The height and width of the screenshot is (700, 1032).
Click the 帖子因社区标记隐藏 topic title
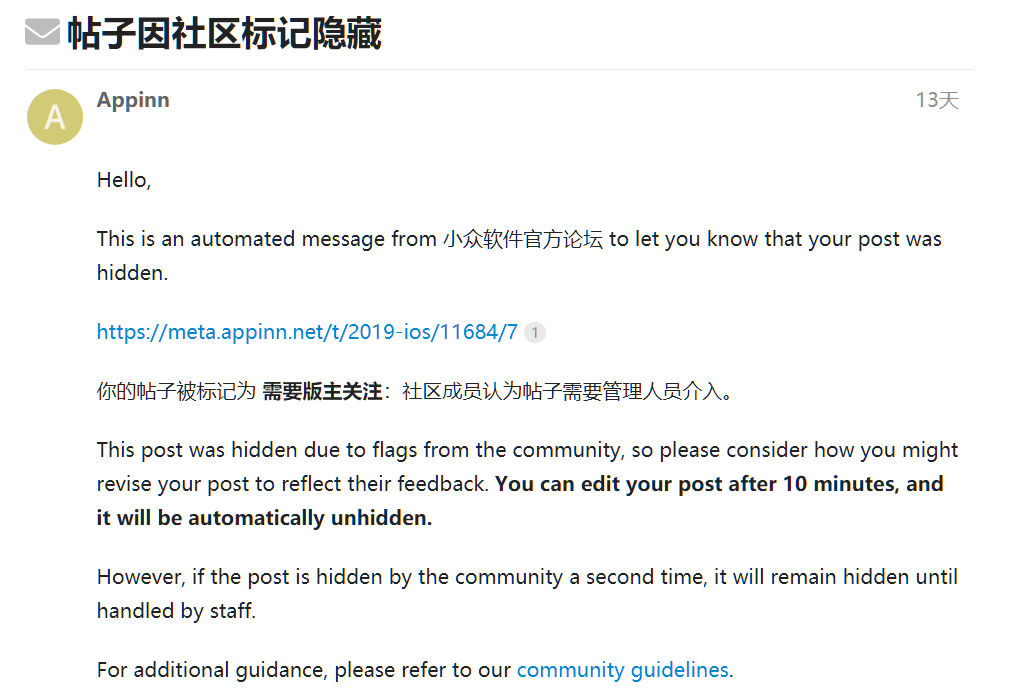224,33
